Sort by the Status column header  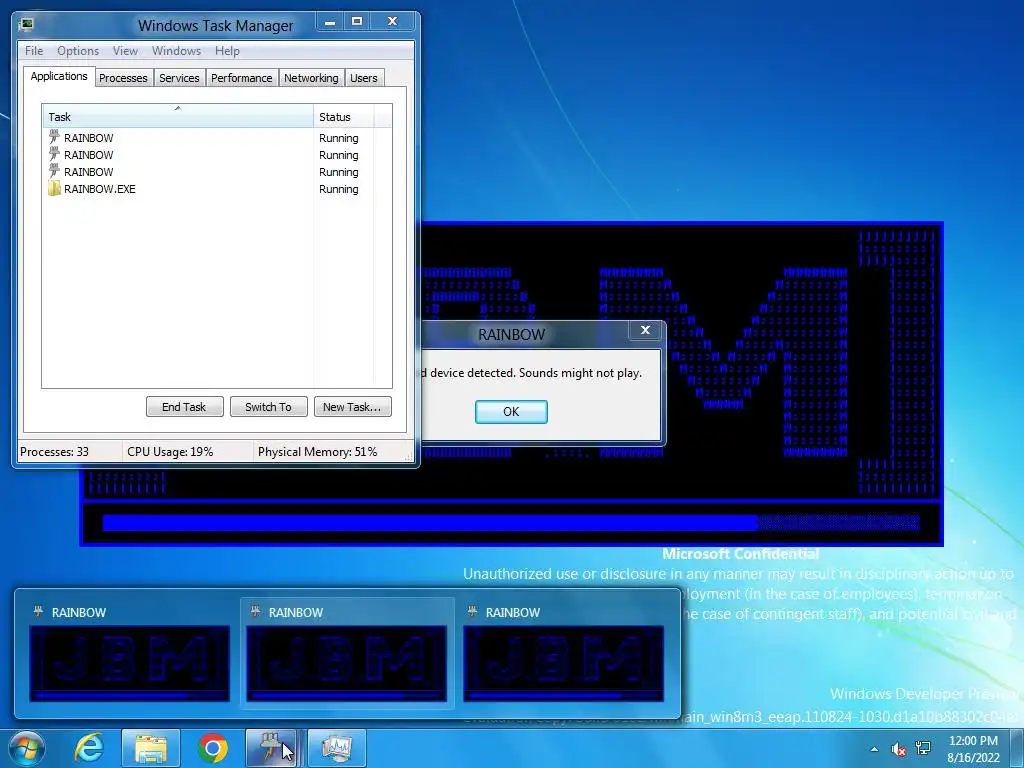click(x=344, y=116)
